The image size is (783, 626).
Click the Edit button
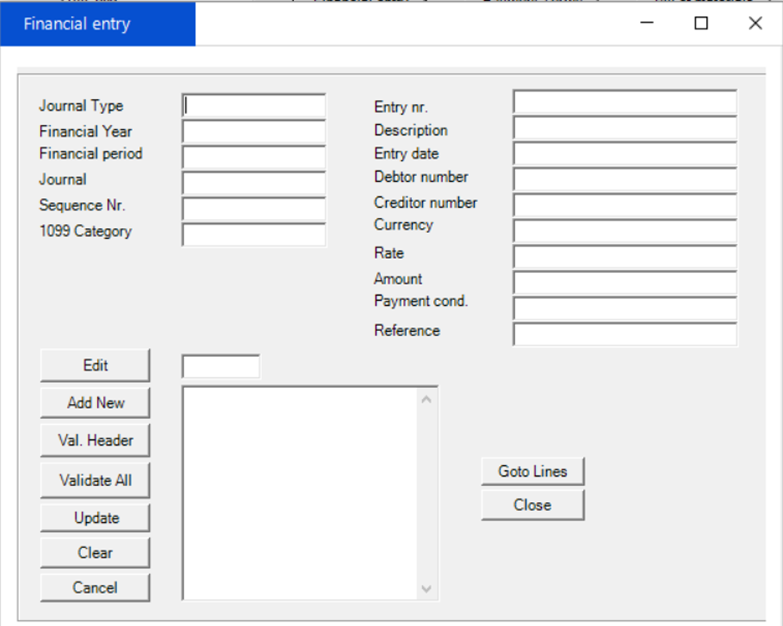point(95,365)
